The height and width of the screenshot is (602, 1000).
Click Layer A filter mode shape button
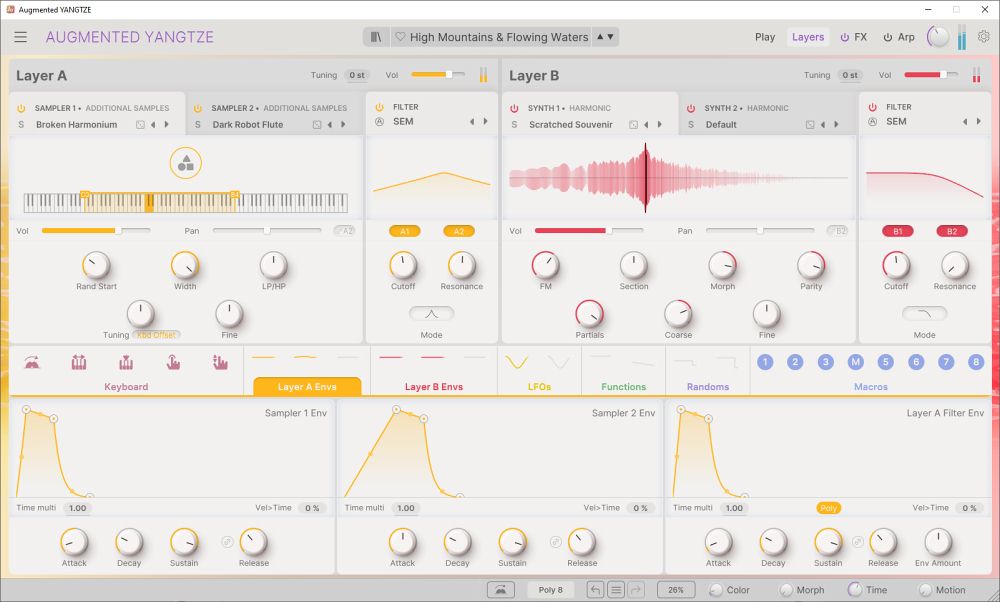click(x=432, y=313)
